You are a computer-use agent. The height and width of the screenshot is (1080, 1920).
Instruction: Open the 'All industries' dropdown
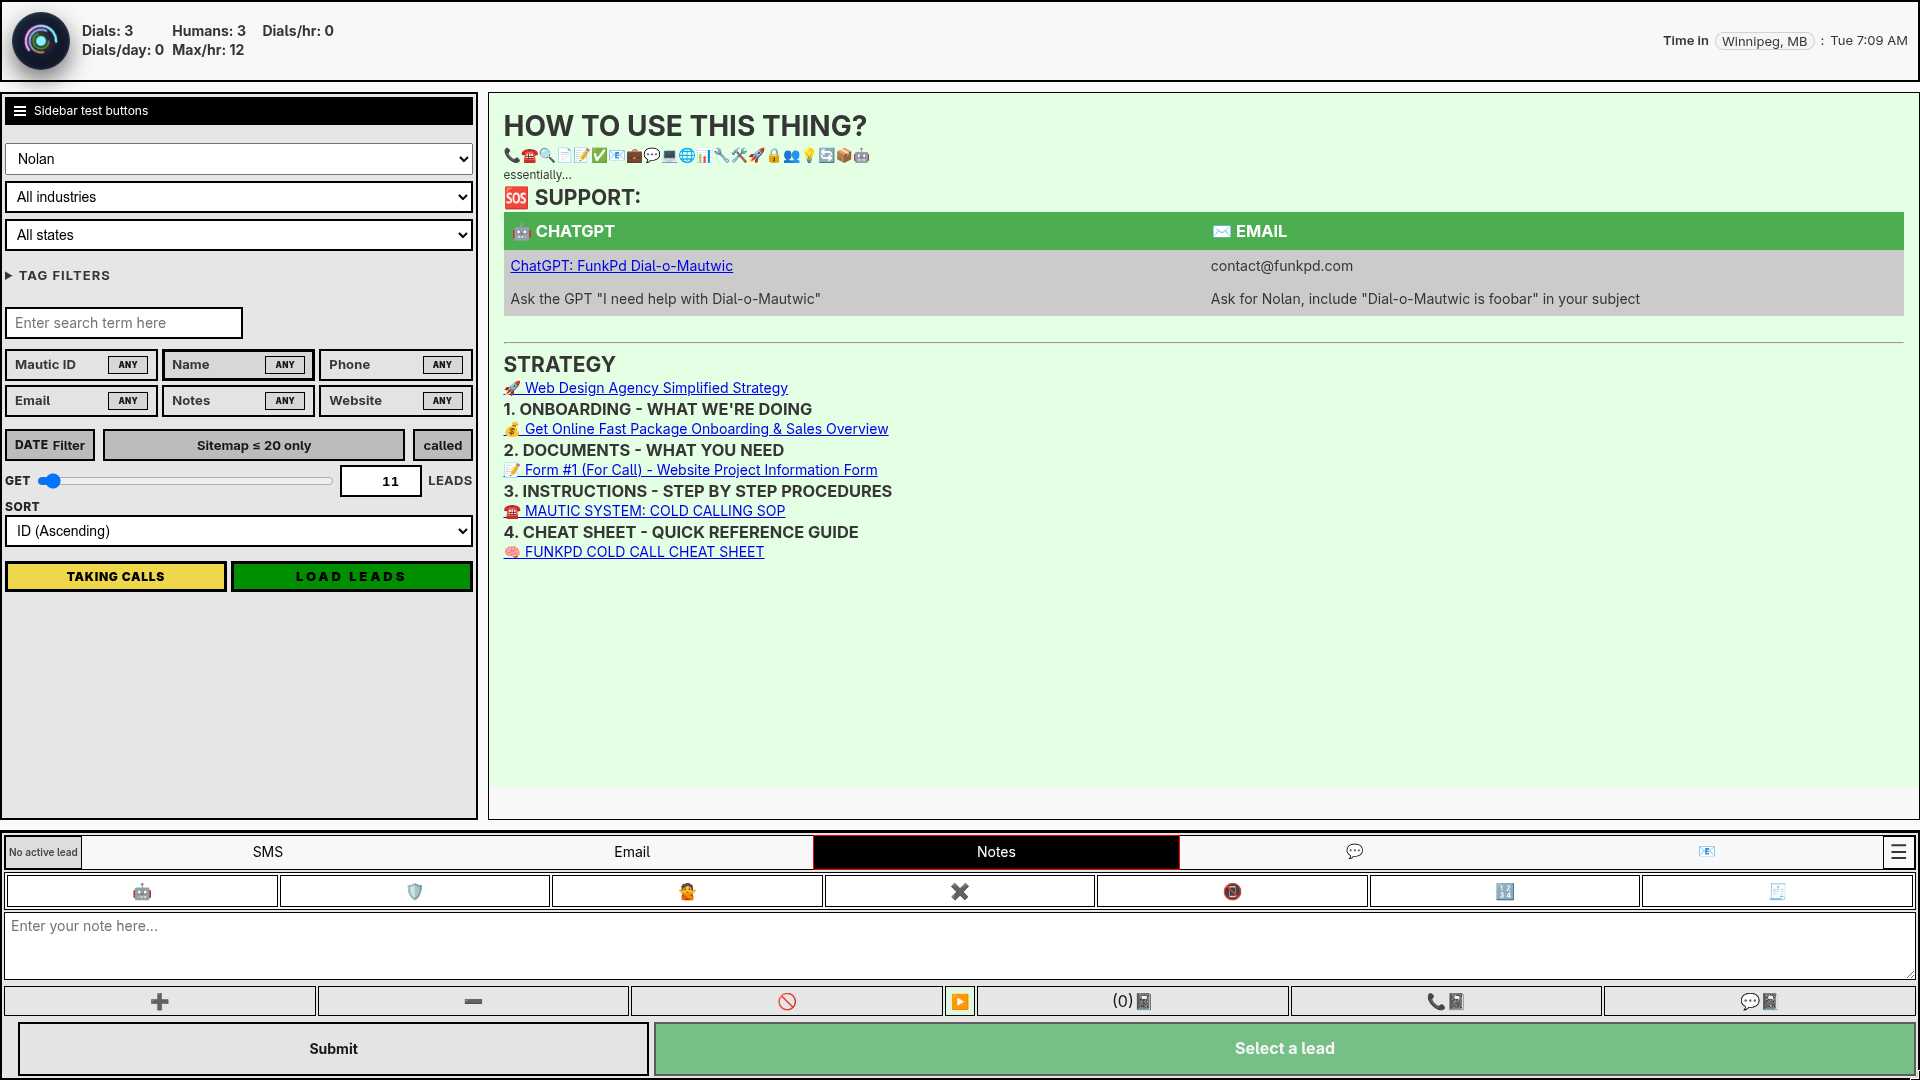[239, 197]
